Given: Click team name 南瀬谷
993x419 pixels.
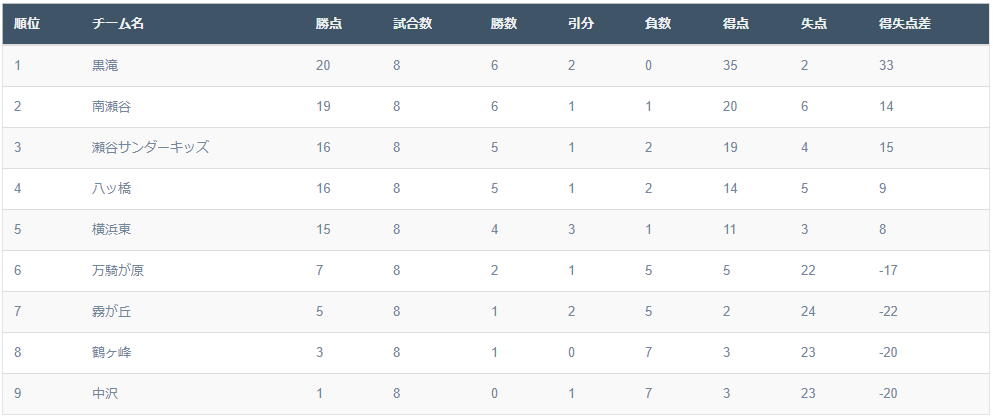Looking at the screenshot, I should pos(111,106).
